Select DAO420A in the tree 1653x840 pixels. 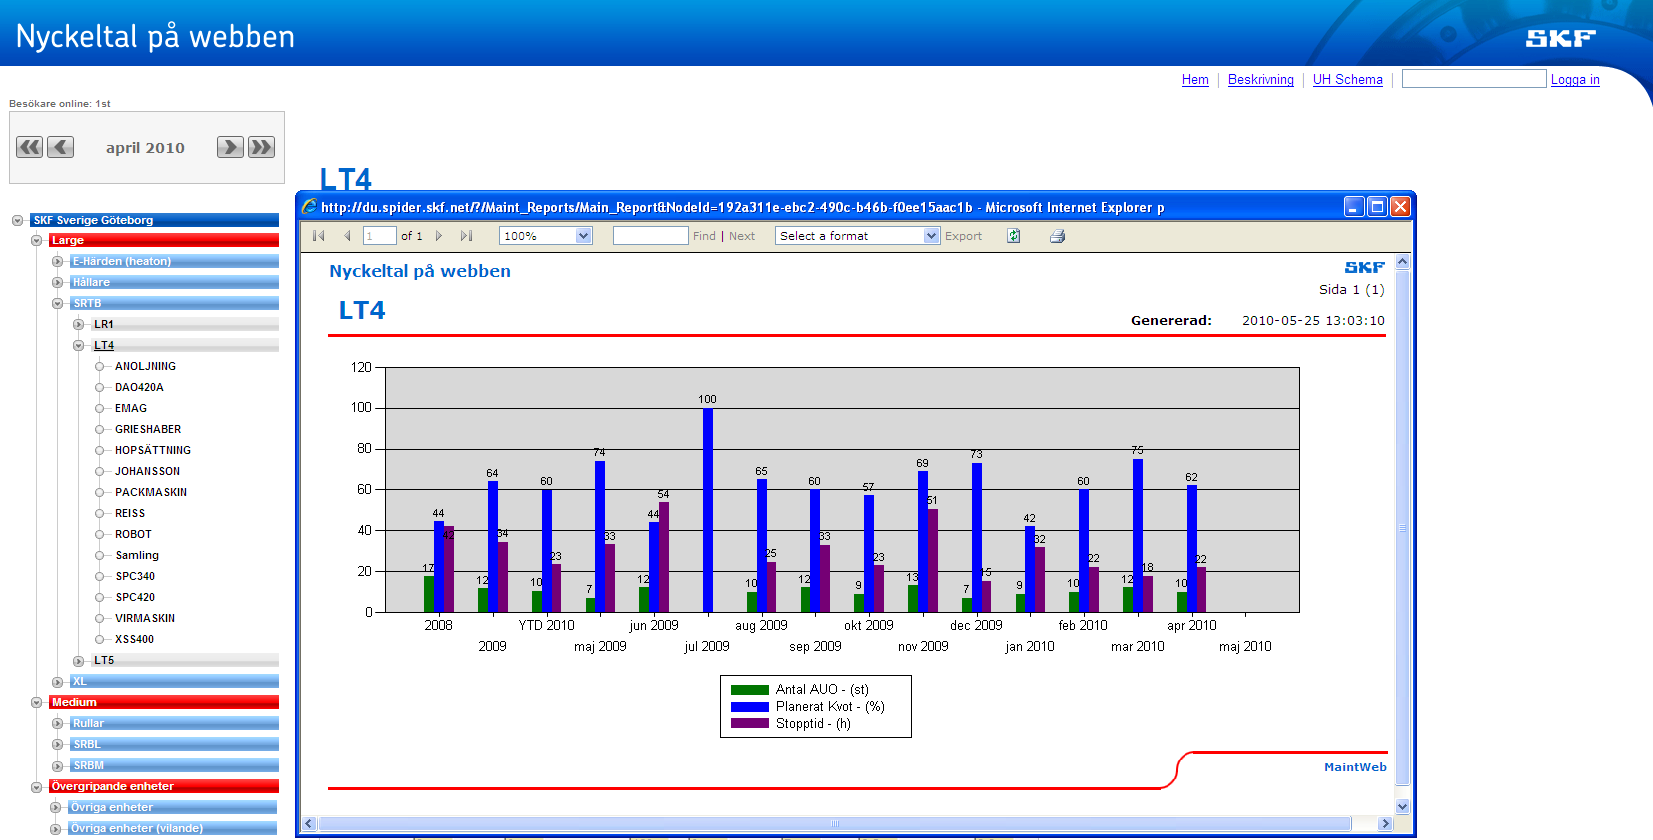pyautogui.click(x=139, y=387)
